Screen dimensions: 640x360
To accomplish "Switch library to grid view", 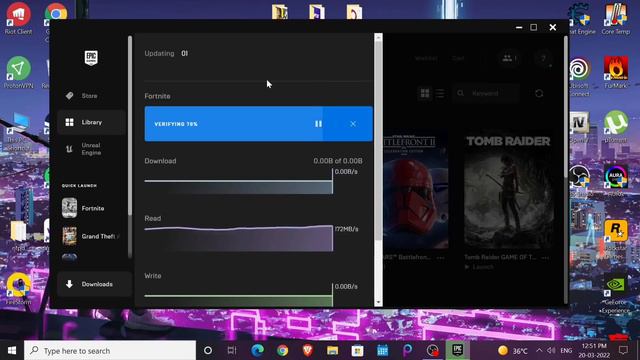I will [425, 93].
